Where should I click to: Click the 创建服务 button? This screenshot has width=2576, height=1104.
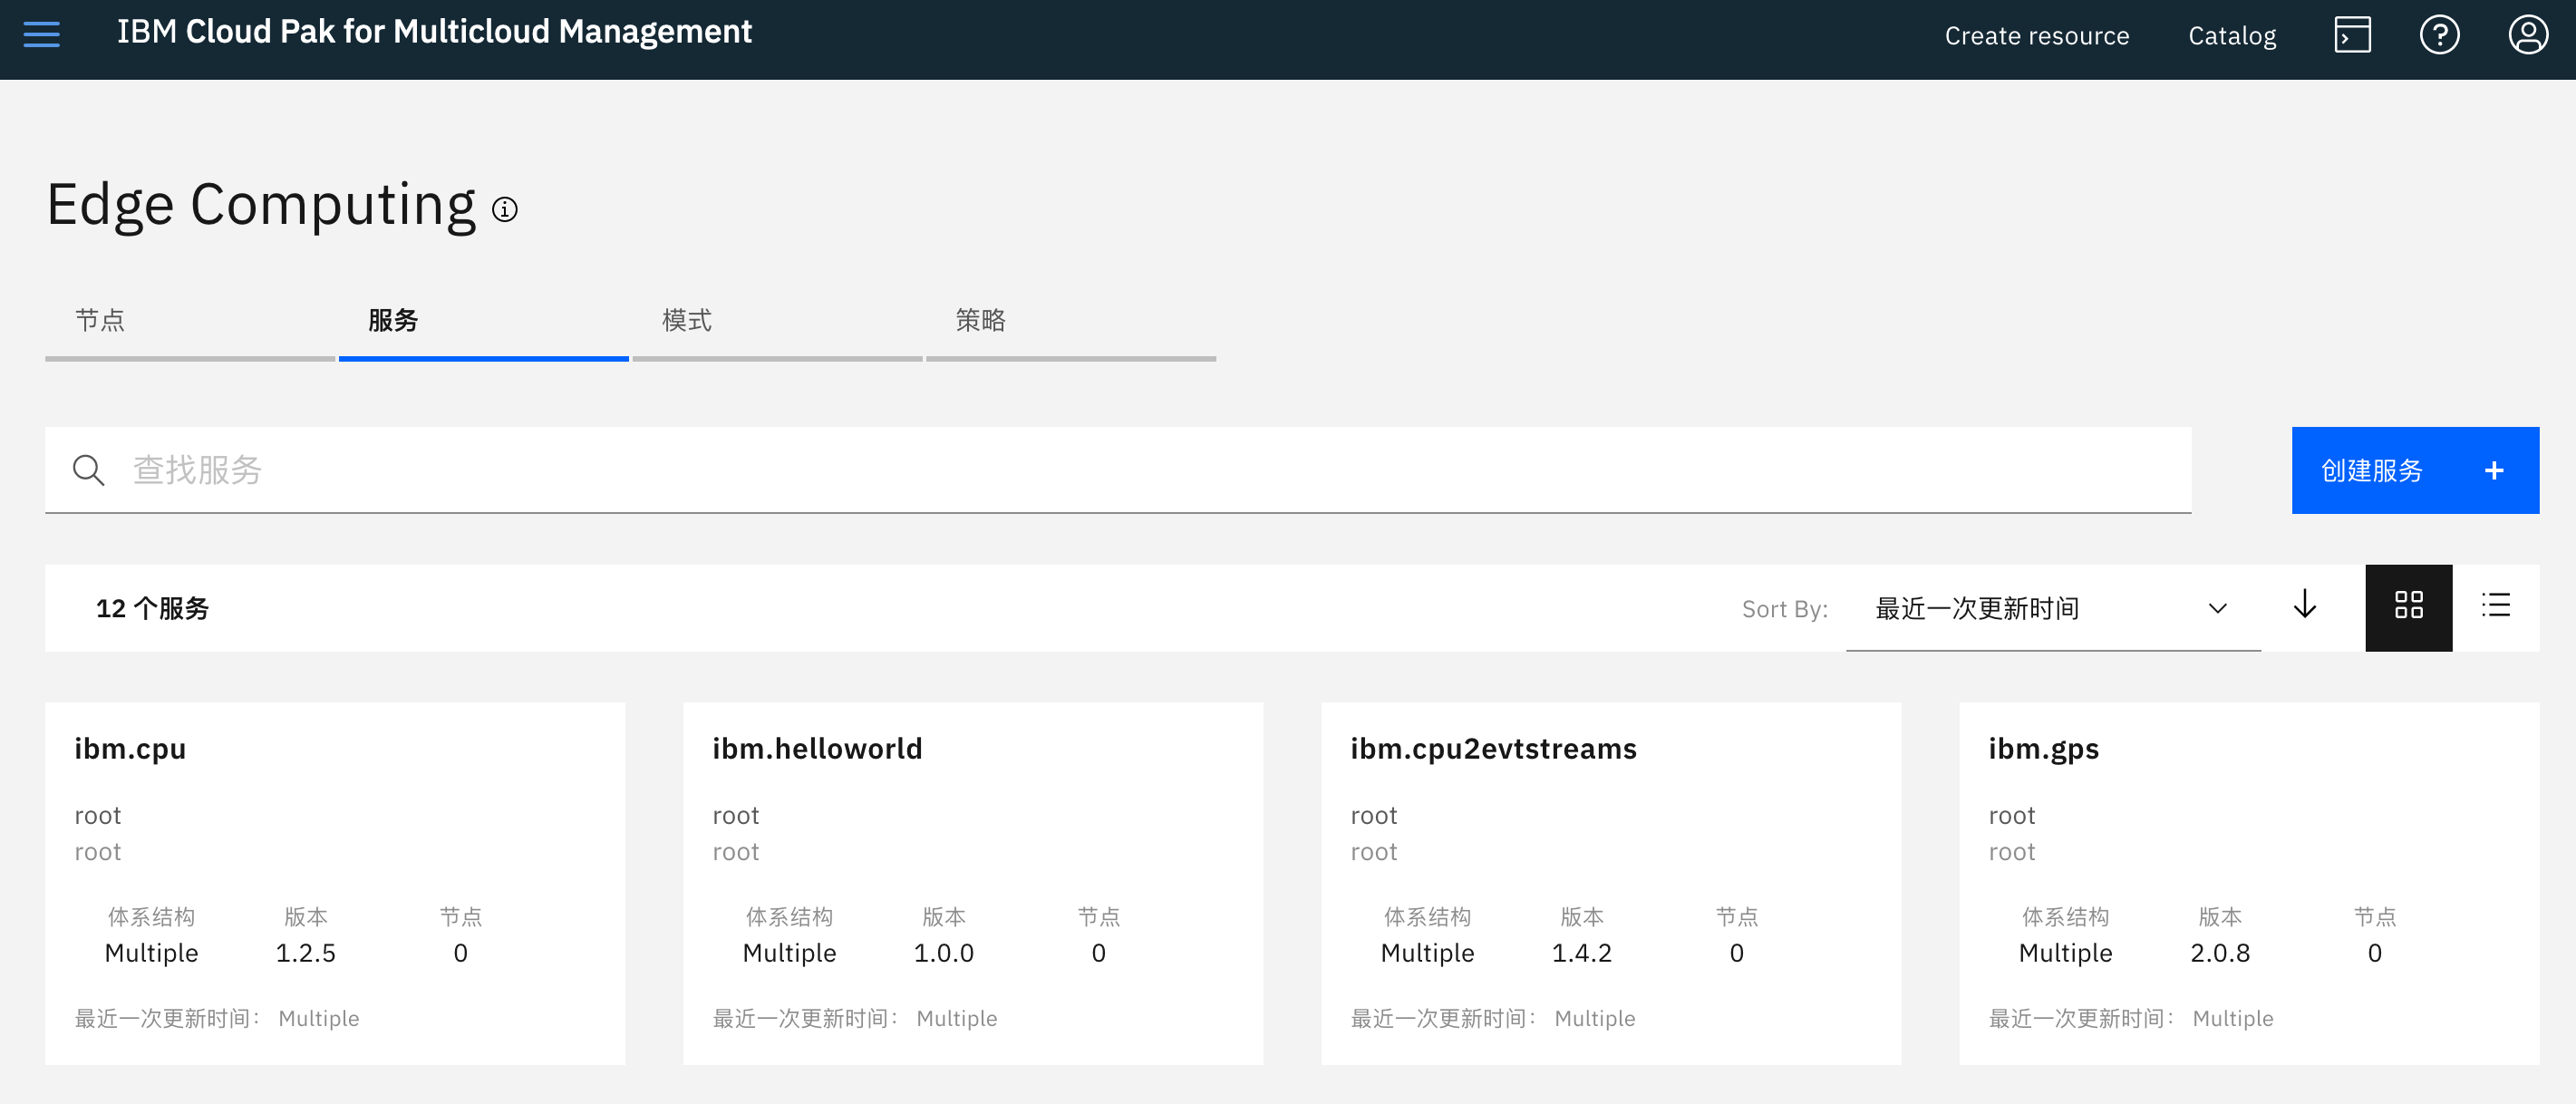point(2414,470)
